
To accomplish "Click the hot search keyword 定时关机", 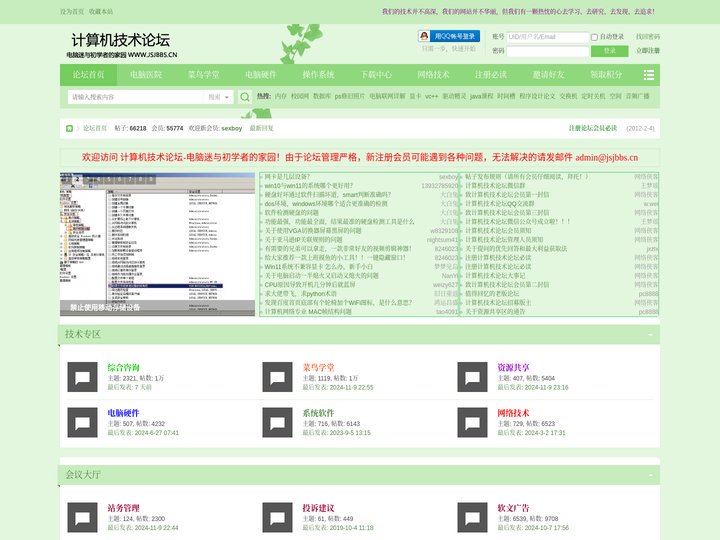I will click(593, 96).
